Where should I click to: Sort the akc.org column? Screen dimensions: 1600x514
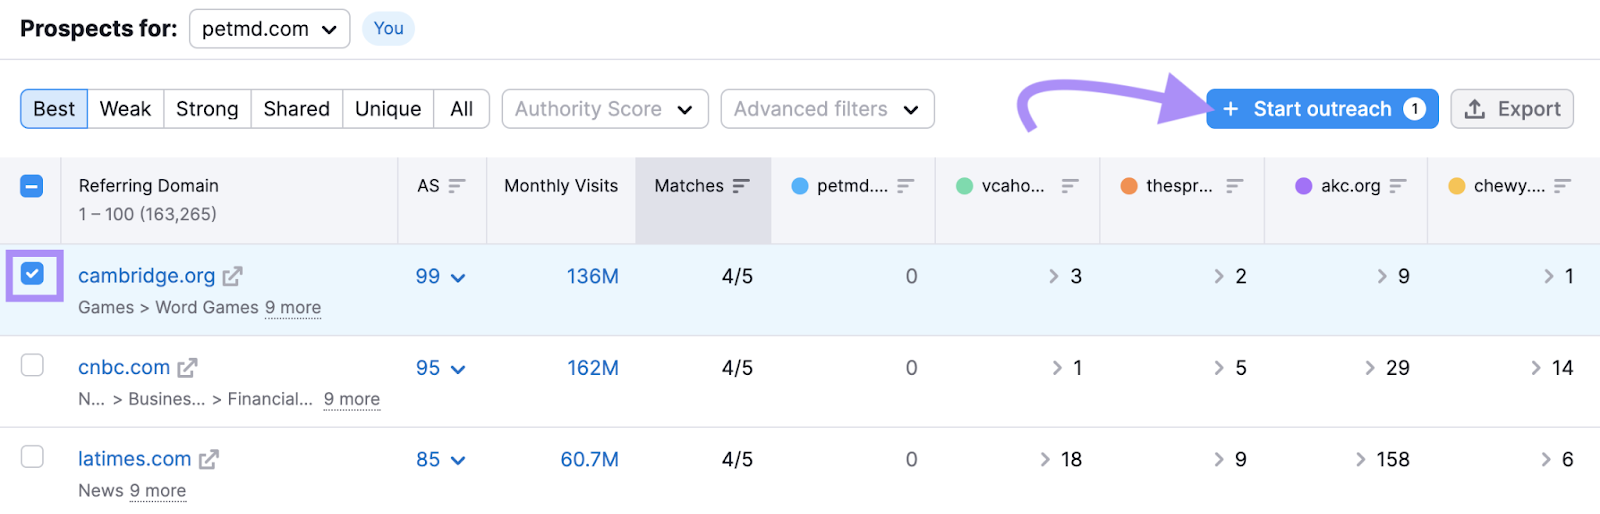coord(1397,186)
